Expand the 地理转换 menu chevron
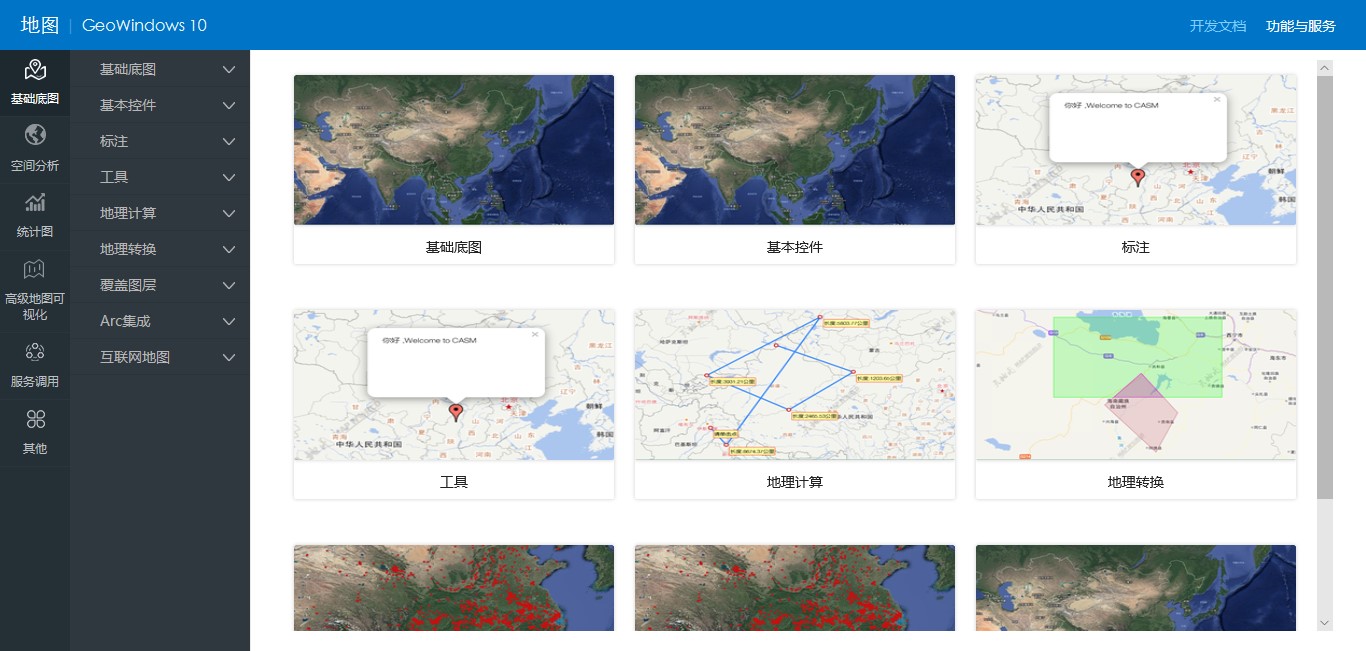 click(x=229, y=250)
